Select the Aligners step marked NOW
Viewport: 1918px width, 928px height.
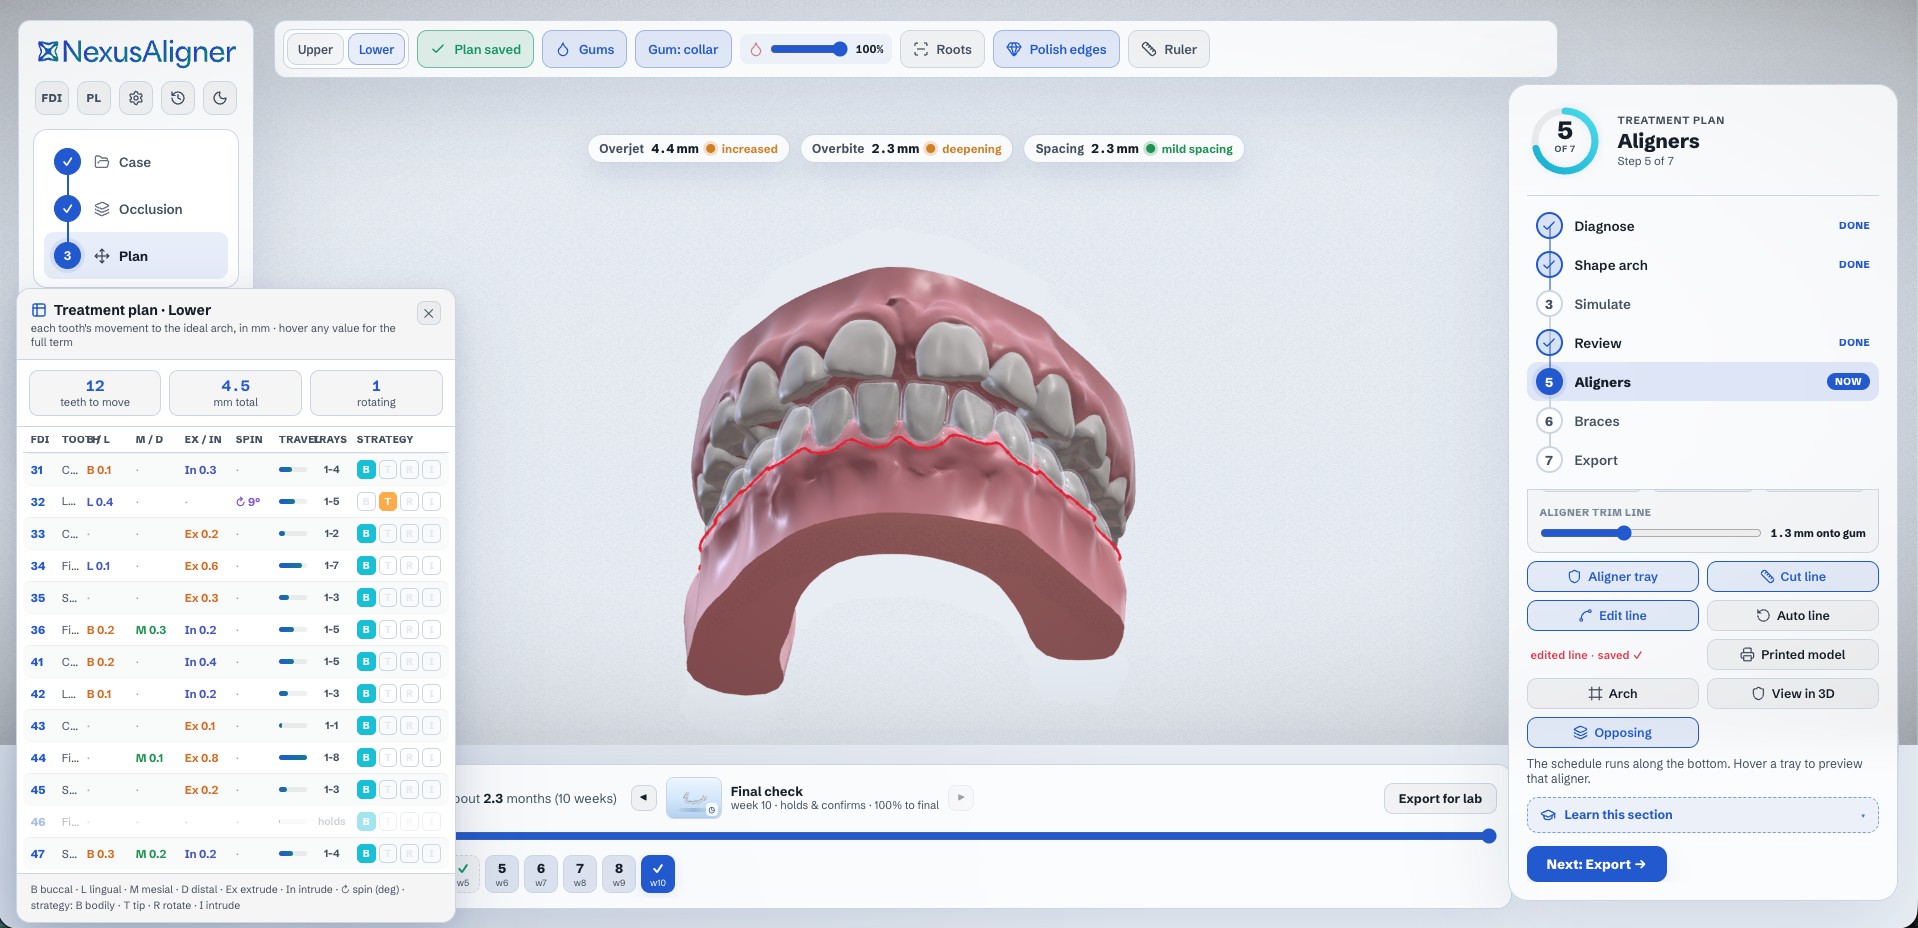point(1702,382)
